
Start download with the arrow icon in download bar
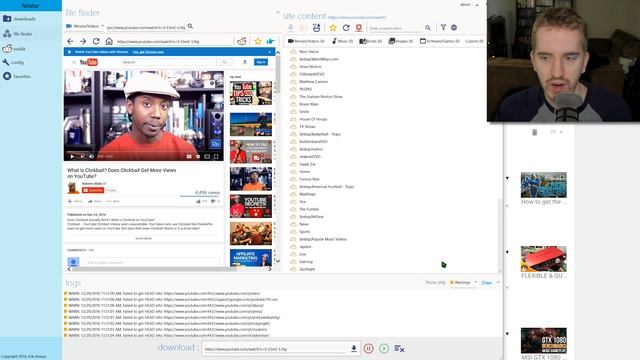[354, 348]
